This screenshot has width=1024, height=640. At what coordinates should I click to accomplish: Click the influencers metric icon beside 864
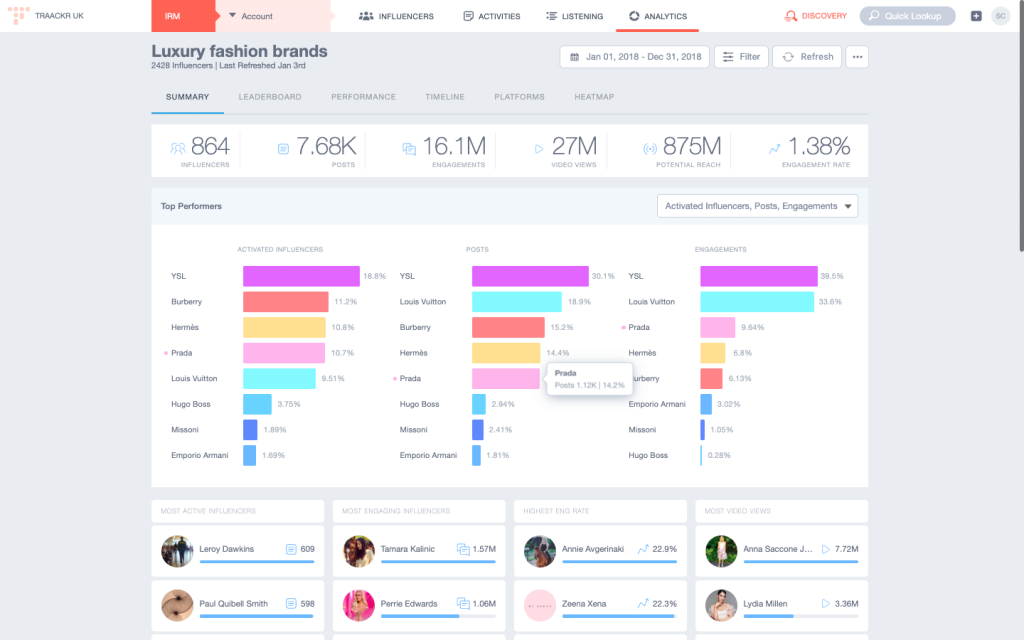pyautogui.click(x=178, y=148)
